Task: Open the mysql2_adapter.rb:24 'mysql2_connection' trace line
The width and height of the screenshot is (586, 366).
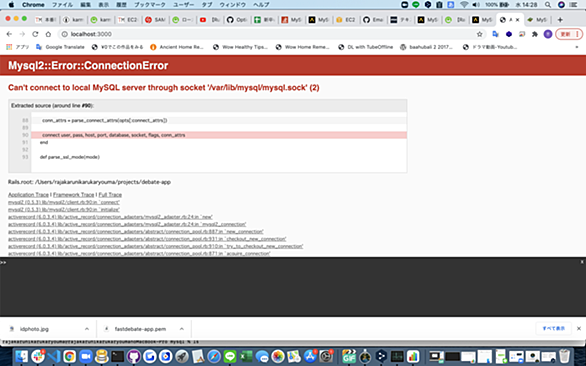Action: [x=127, y=224]
